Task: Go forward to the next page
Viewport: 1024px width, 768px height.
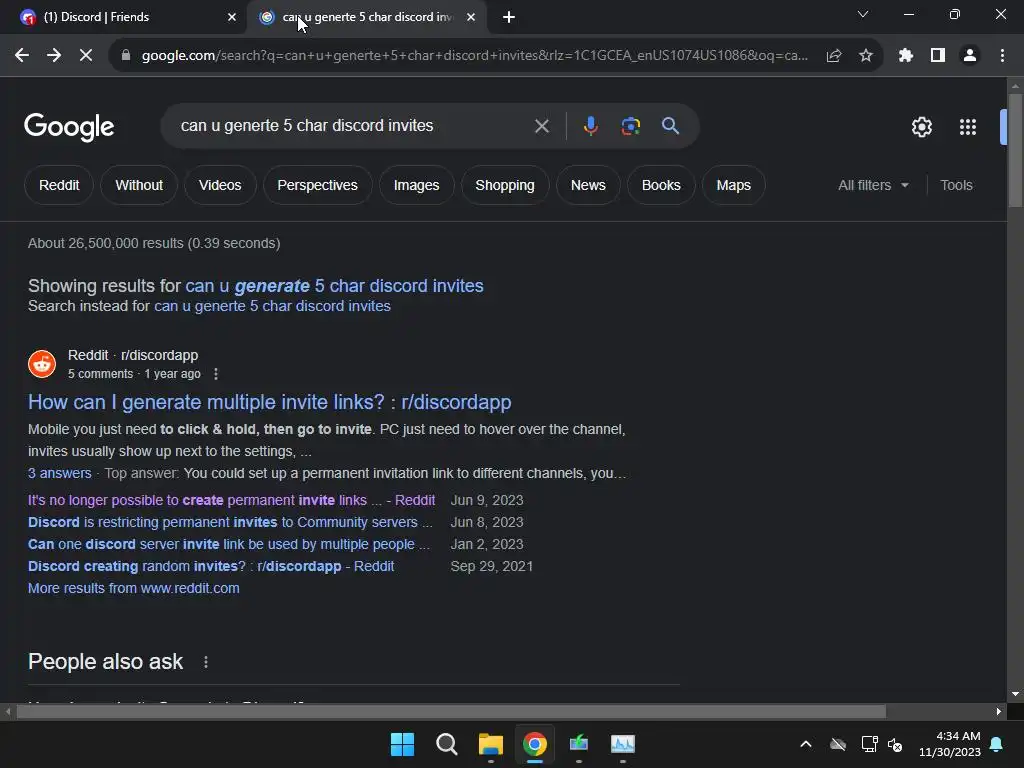Action: [54, 56]
